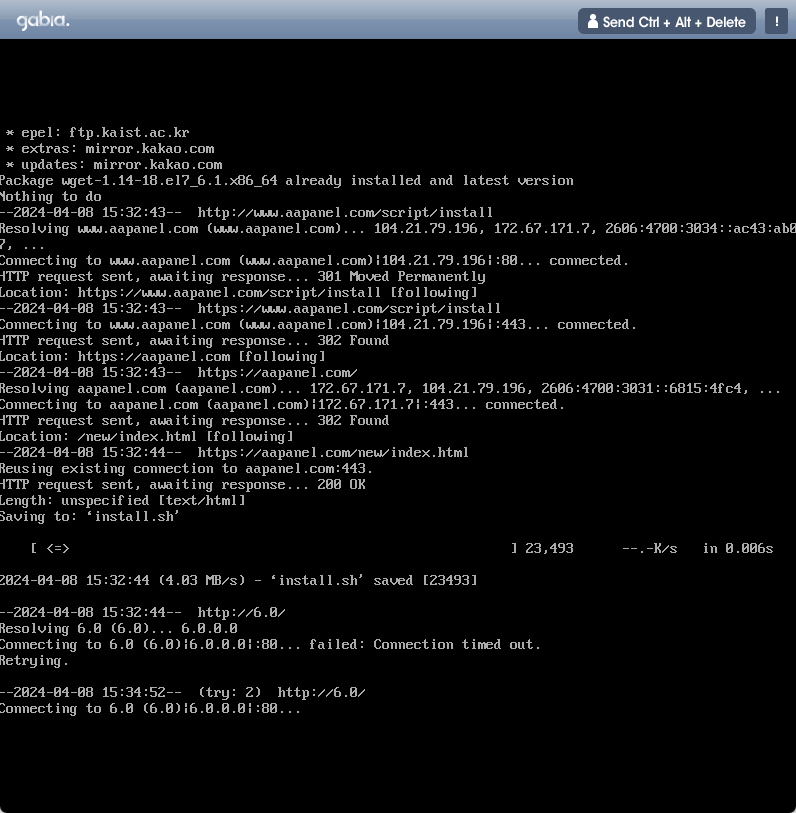
Task: Click the '(try: 2) http://6.0/' line
Action: pos(183,693)
